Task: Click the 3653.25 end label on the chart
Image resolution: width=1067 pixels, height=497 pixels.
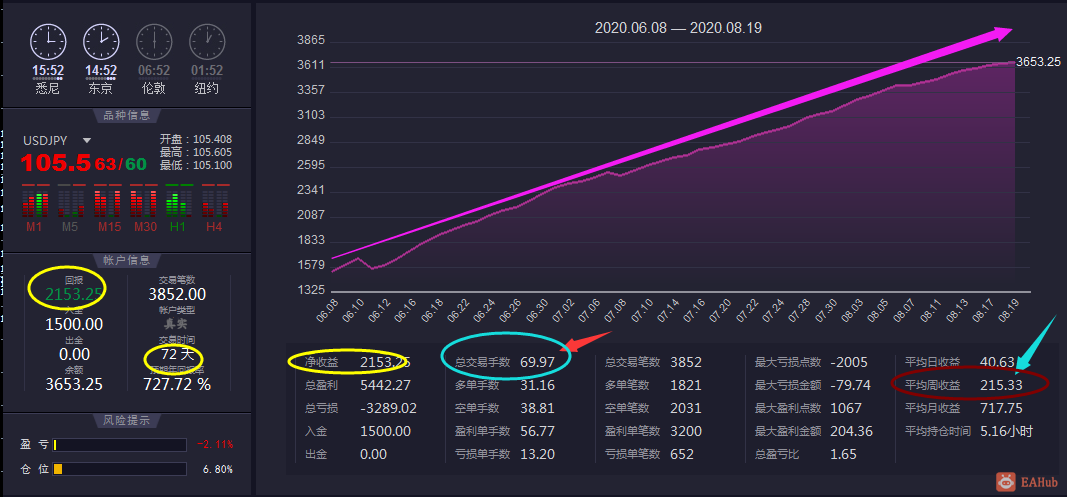Action: [x=1038, y=62]
